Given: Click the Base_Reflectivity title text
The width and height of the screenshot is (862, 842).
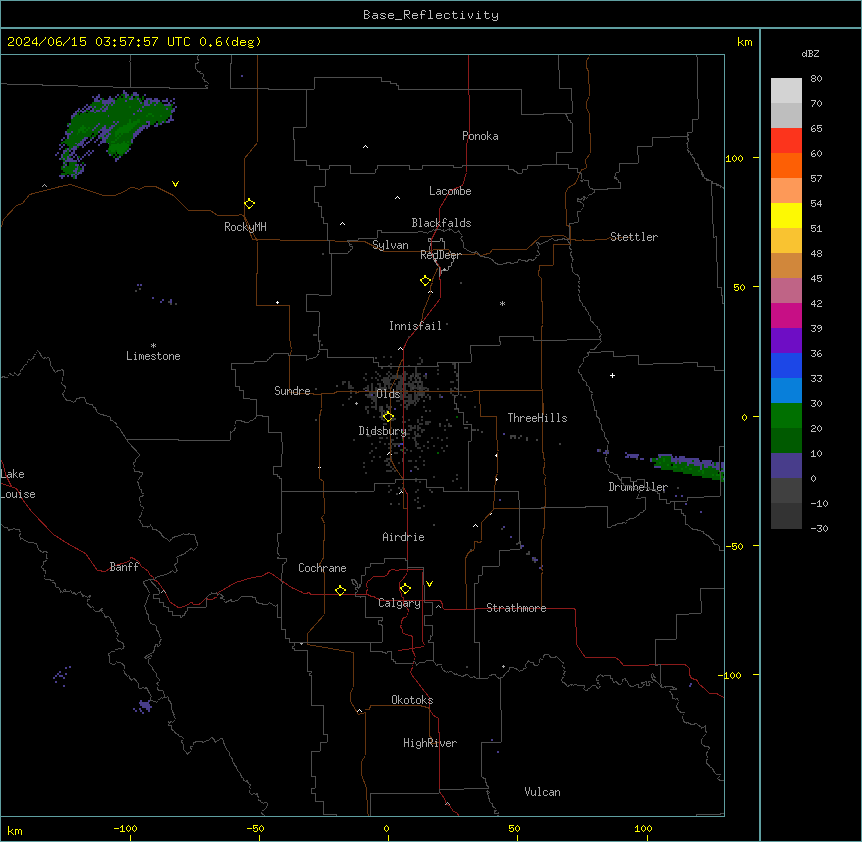Looking at the screenshot, I should click(431, 15).
